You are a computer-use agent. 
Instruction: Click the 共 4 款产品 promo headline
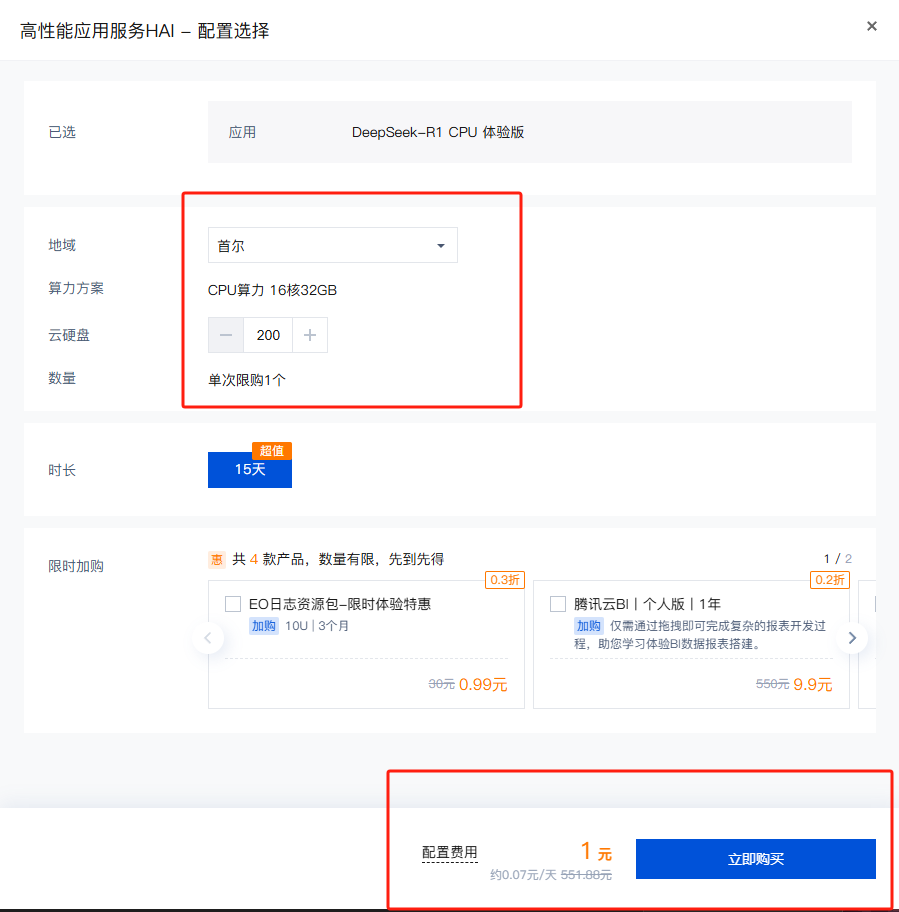[338, 560]
